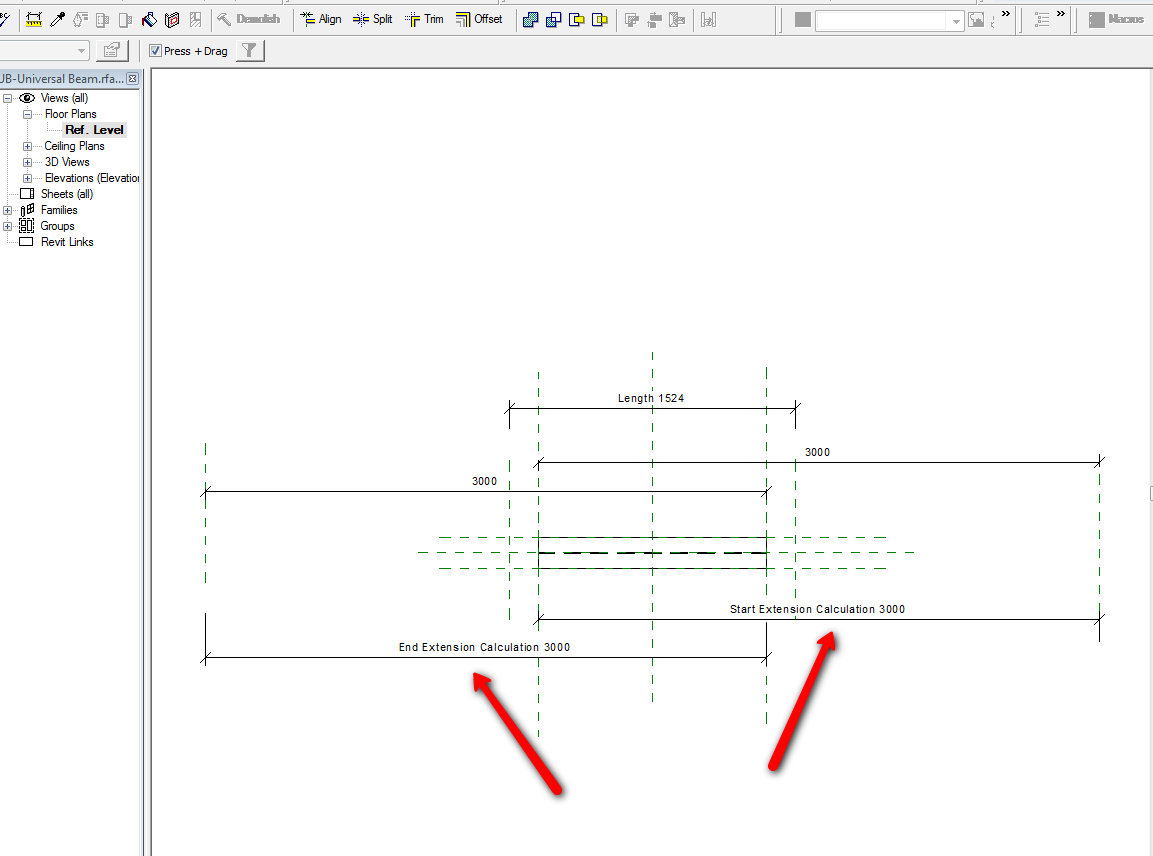
Task: Open the empty toolbar combo box
Action: click(x=889, y=21)
